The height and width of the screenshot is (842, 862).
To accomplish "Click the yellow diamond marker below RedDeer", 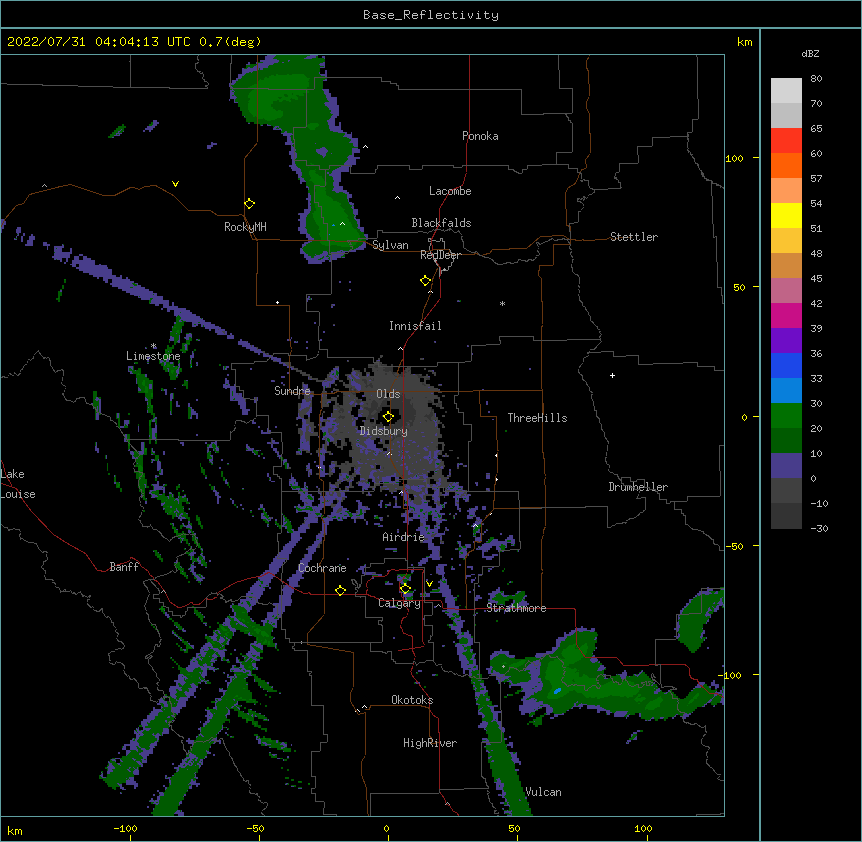I will tap(426, 281).
